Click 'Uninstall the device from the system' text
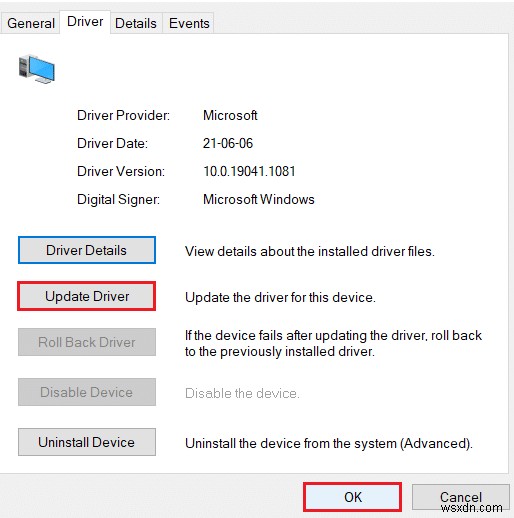Viewport: 514px width, 518px height. pyautogui.click(x=329, y=443)
